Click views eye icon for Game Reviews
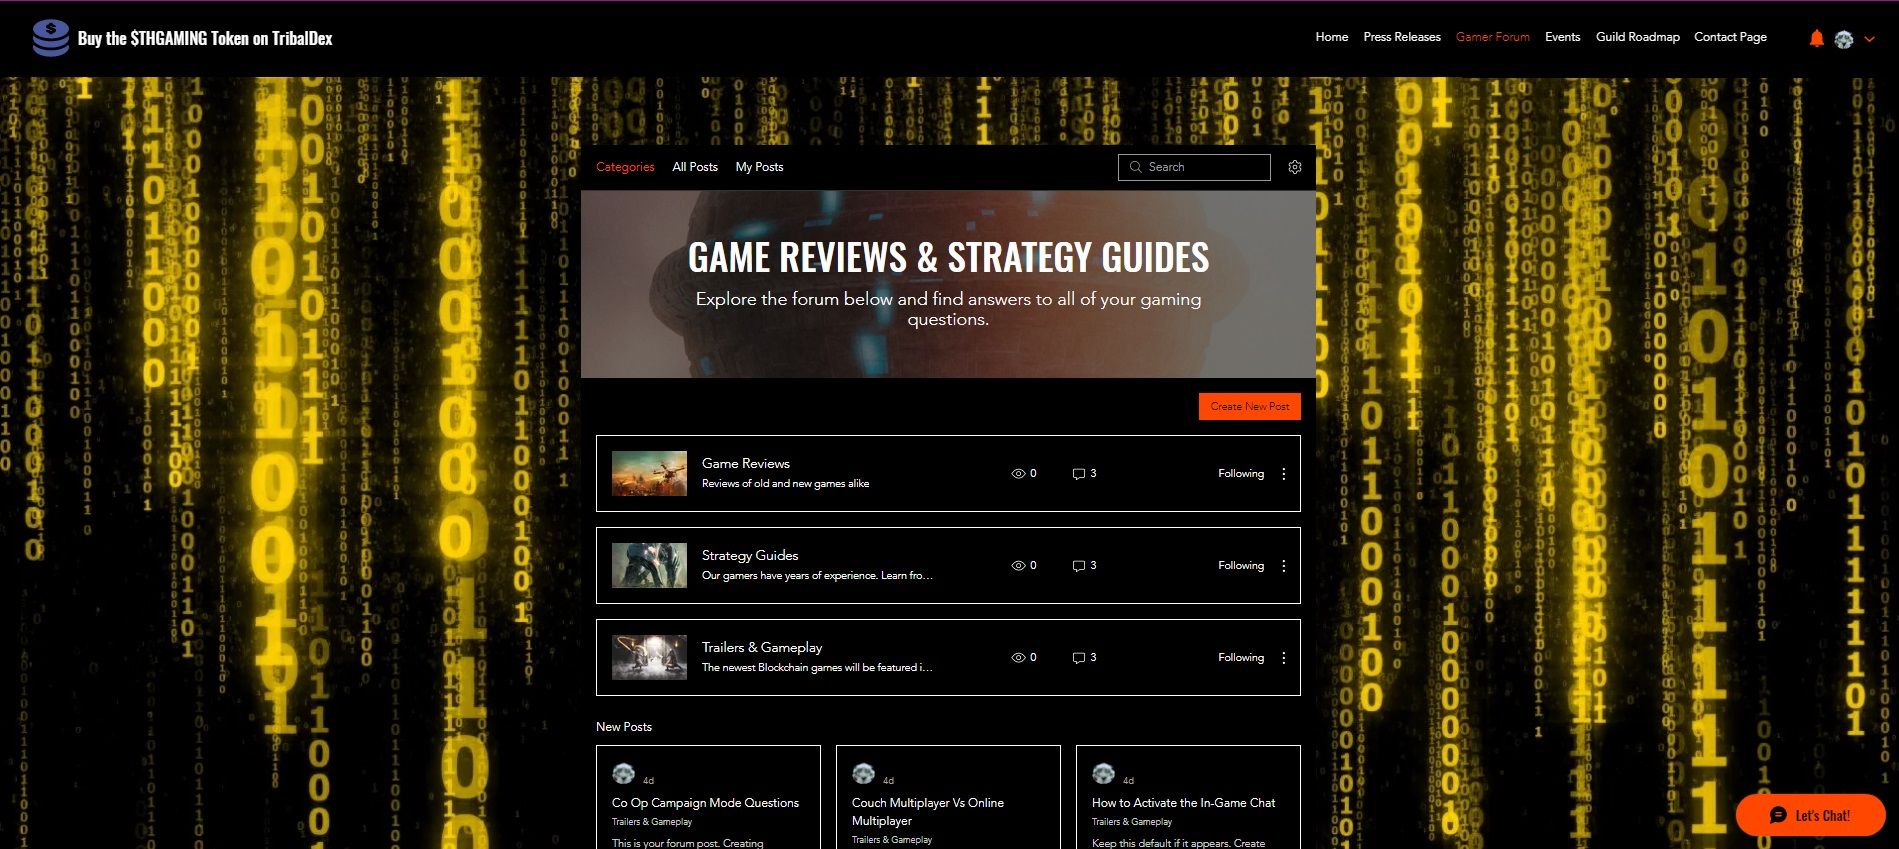The image size is (1899, 849). 1018,474
